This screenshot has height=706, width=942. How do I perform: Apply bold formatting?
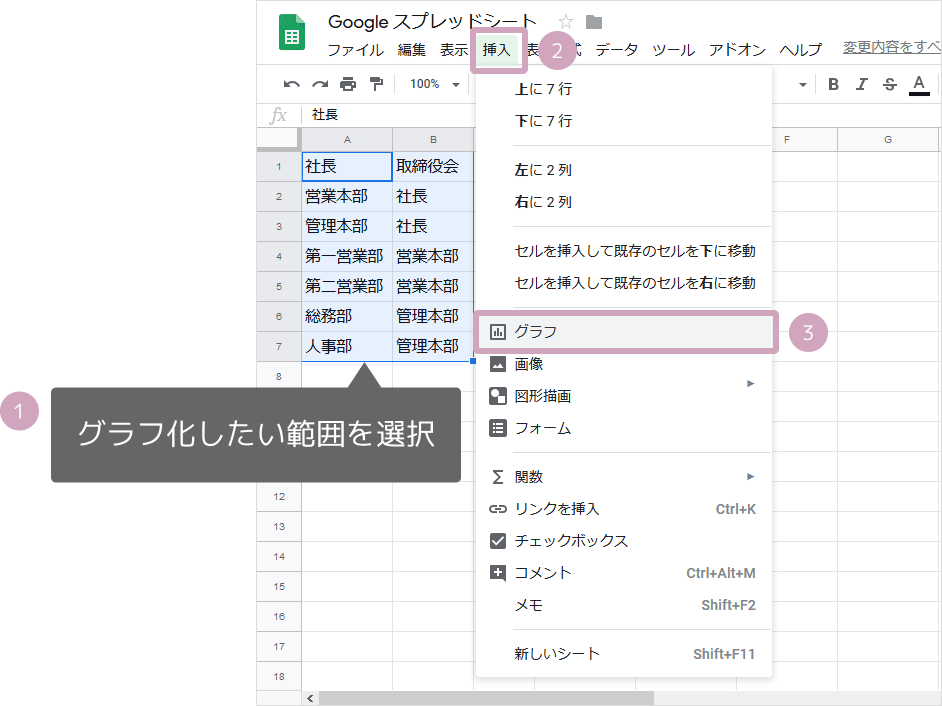tap(834, 85)
